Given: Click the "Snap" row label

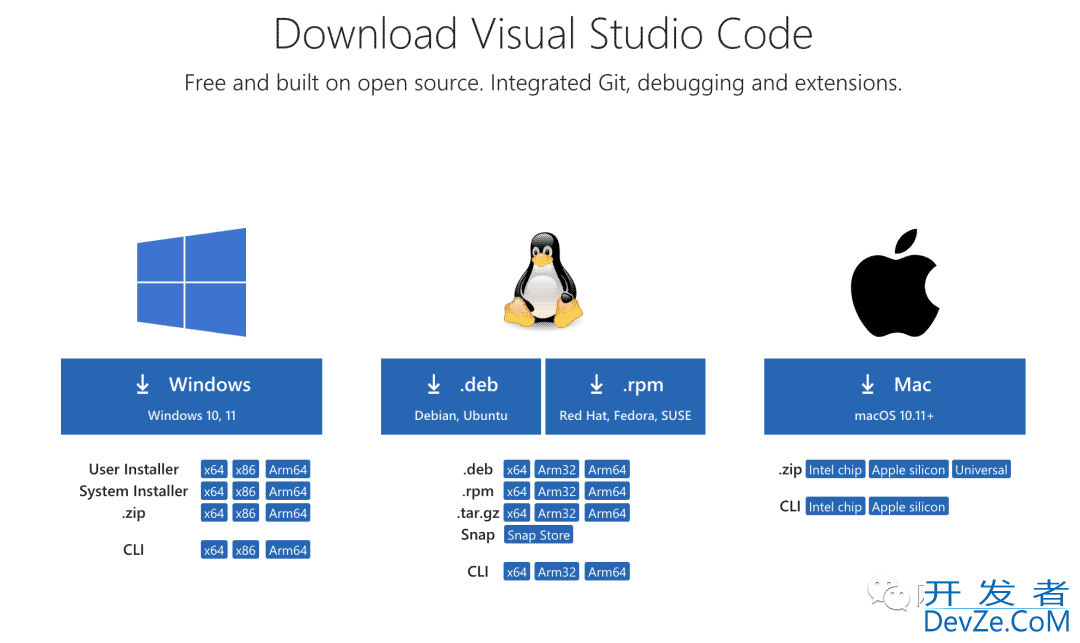Looking at the screenshot, I should click(478, 535).
